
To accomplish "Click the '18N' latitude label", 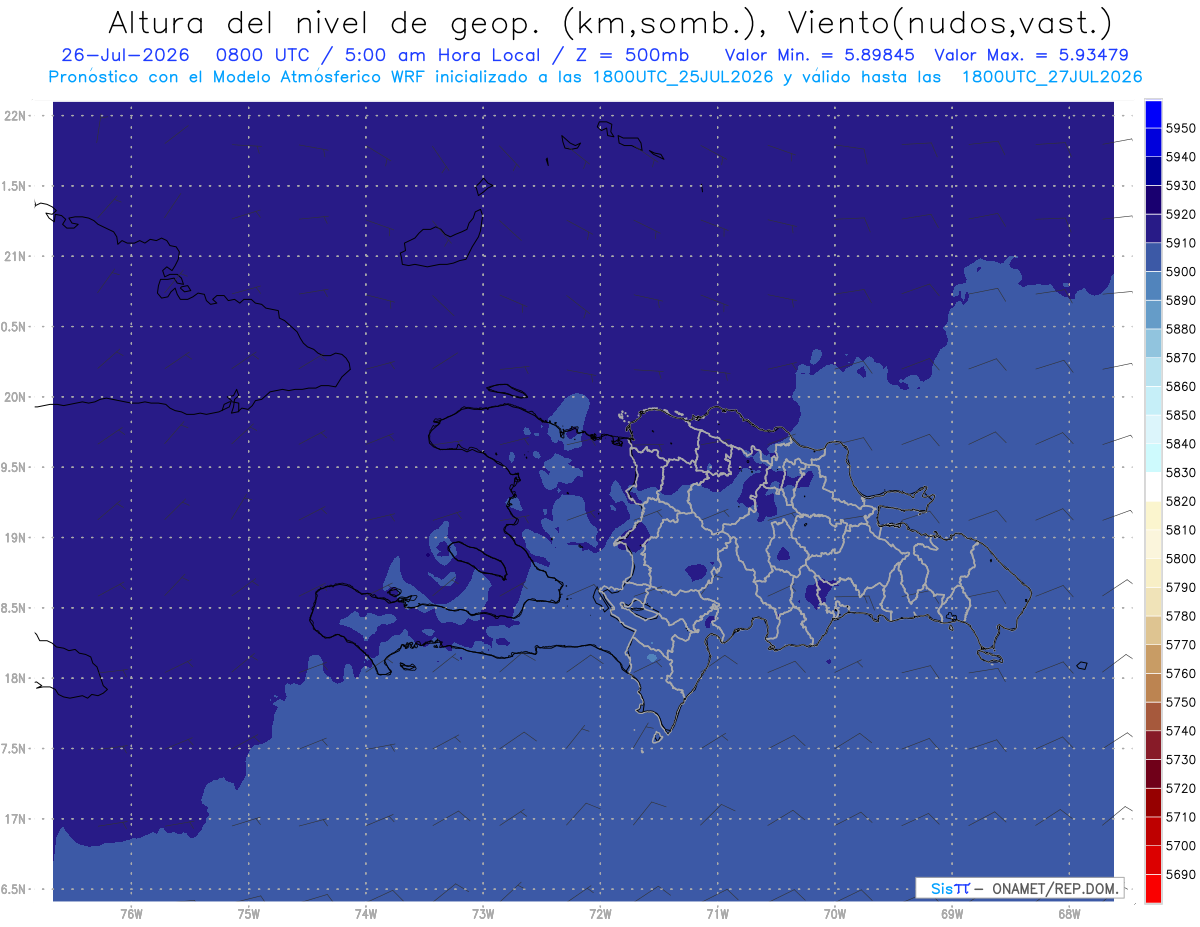I will [x=16, y=678].
